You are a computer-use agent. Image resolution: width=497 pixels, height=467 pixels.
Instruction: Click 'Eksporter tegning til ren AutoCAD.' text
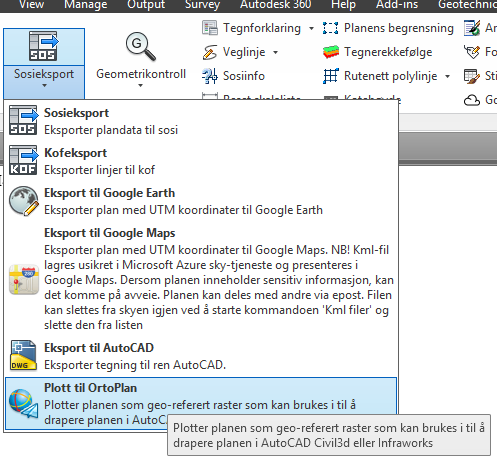coord(135,365)
